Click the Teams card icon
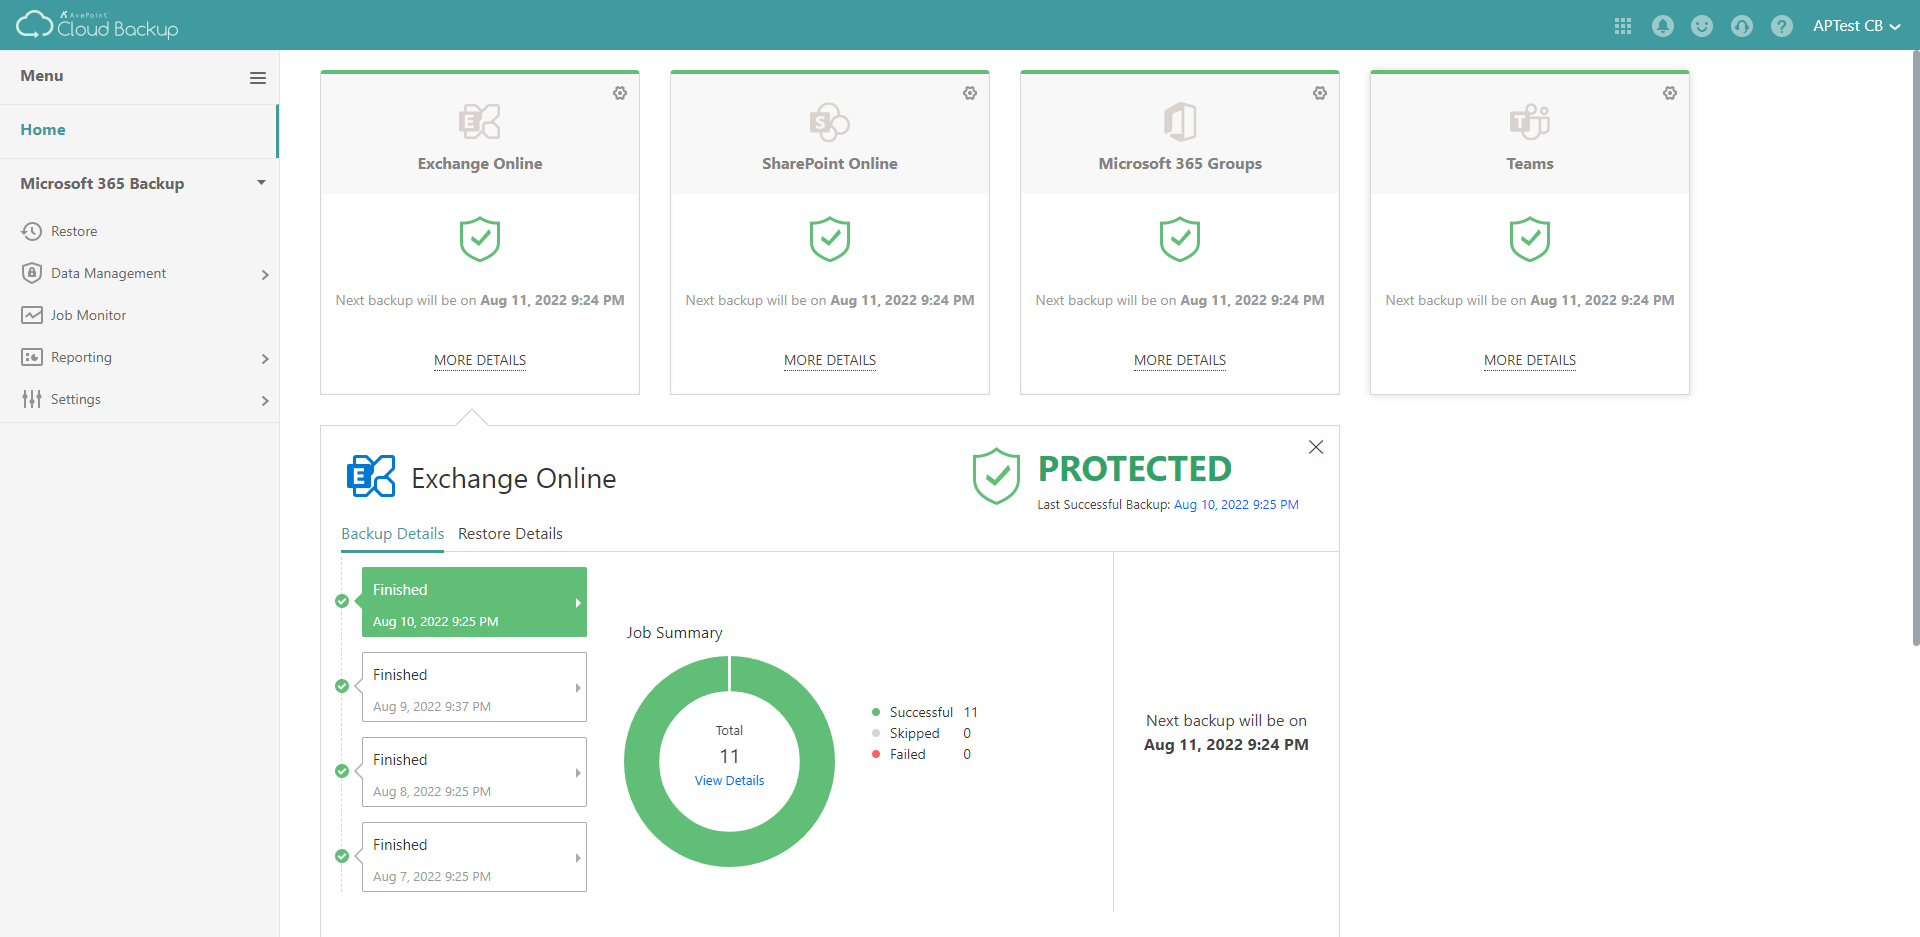The image size is (1920, 937). [x=1530, y=122]
